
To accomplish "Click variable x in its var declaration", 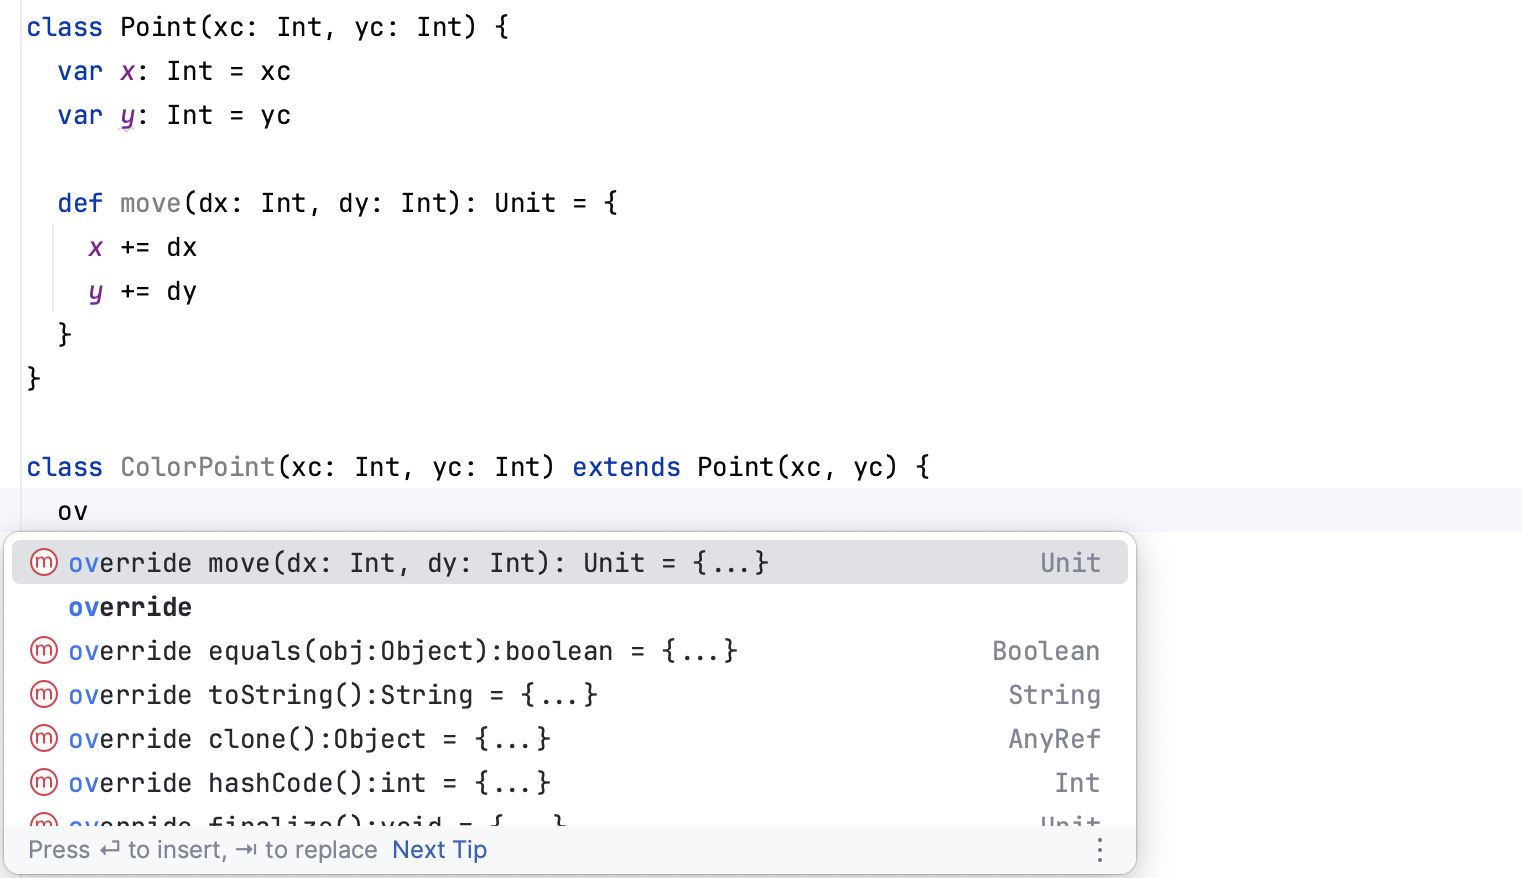I will pyautogui.click(x=127, y=72).
